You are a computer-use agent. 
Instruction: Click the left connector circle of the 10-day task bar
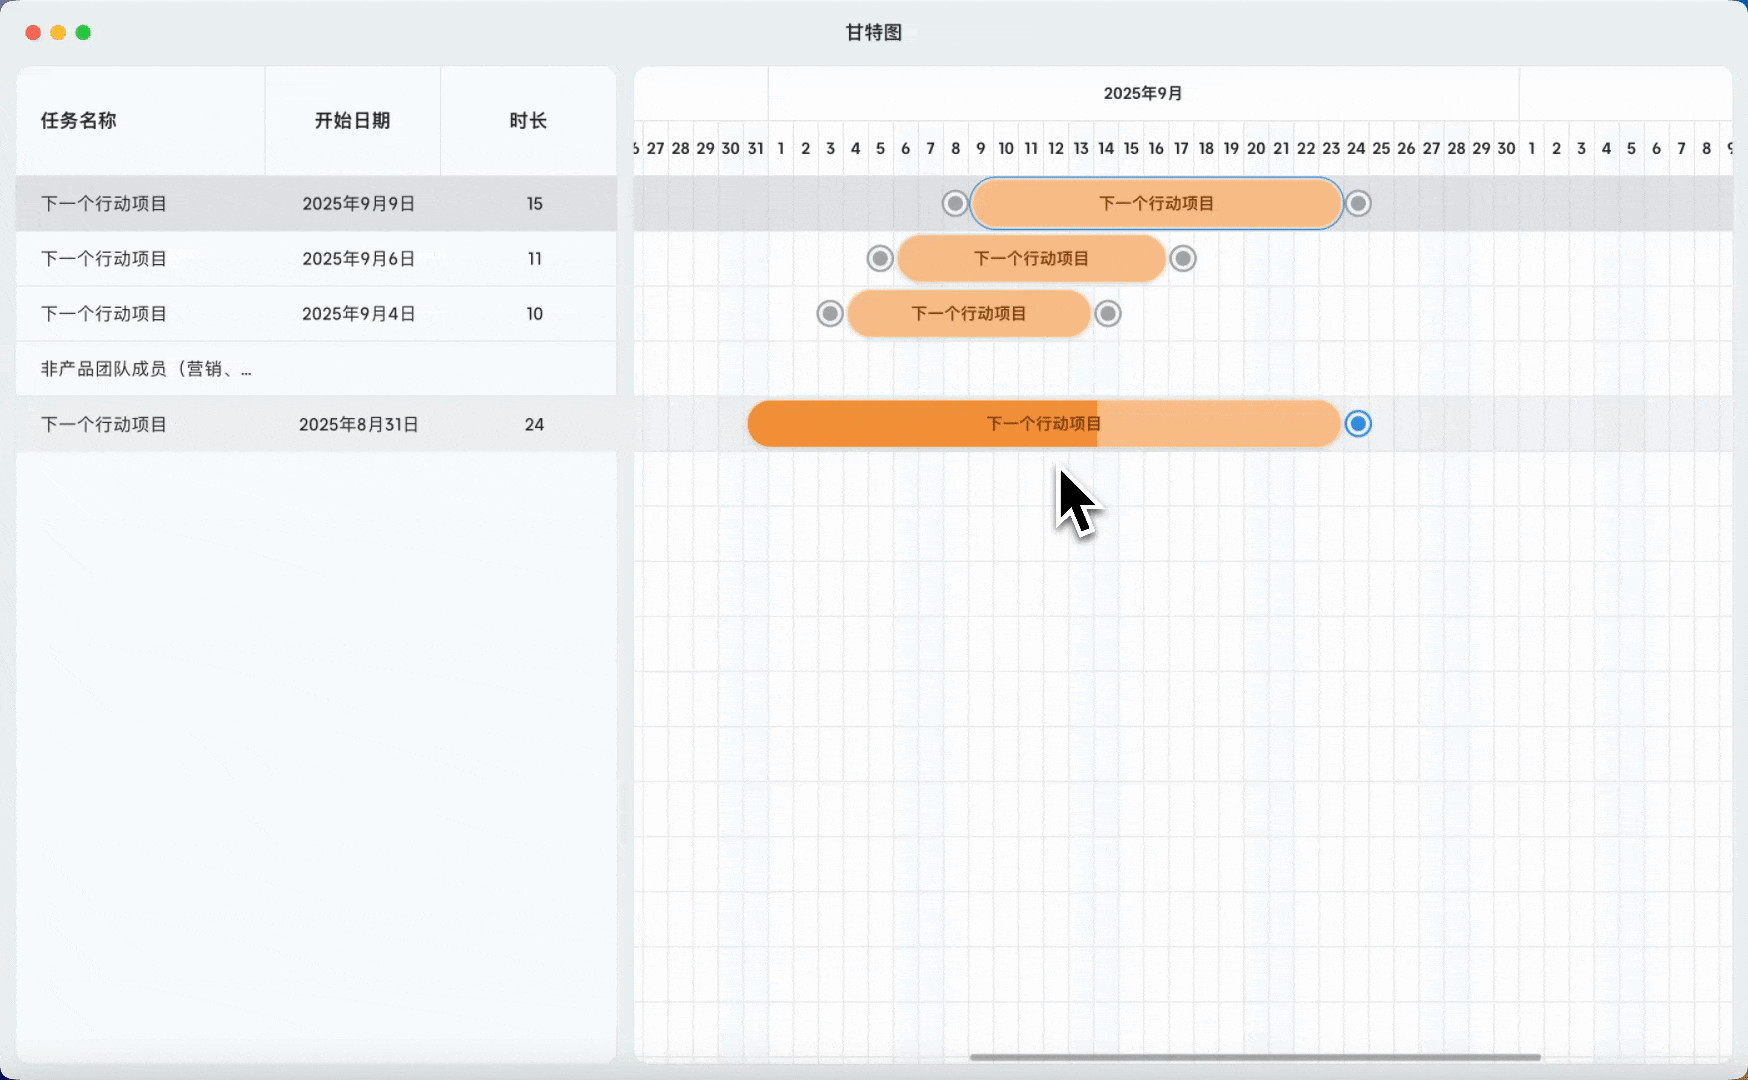click(830, 314)
